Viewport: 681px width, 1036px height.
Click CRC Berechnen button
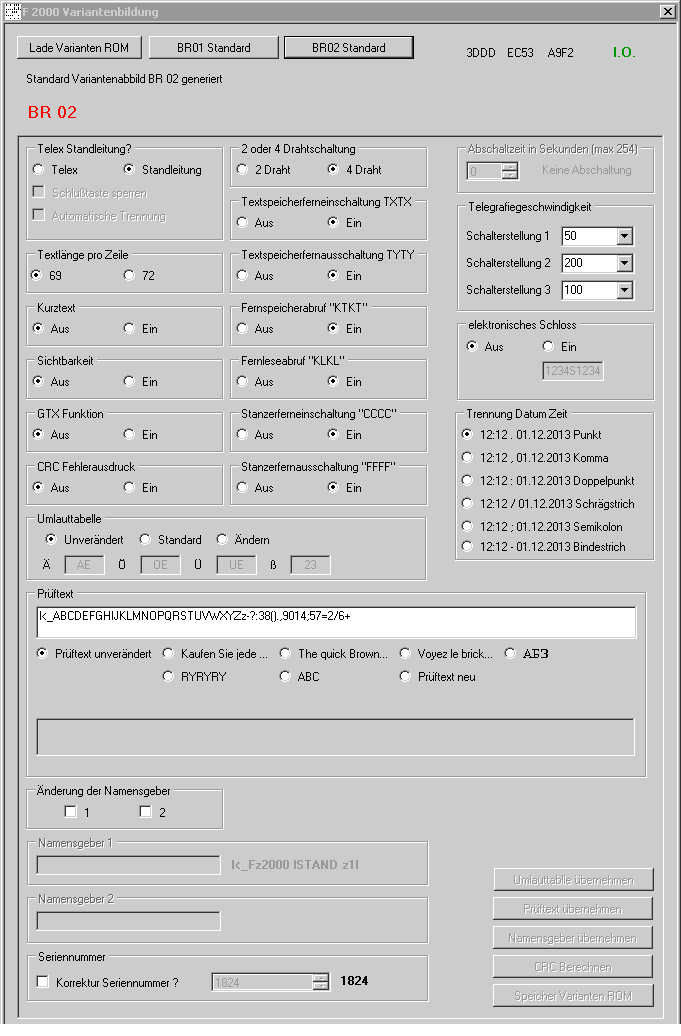pyautogui.click(x=573, y=967)
